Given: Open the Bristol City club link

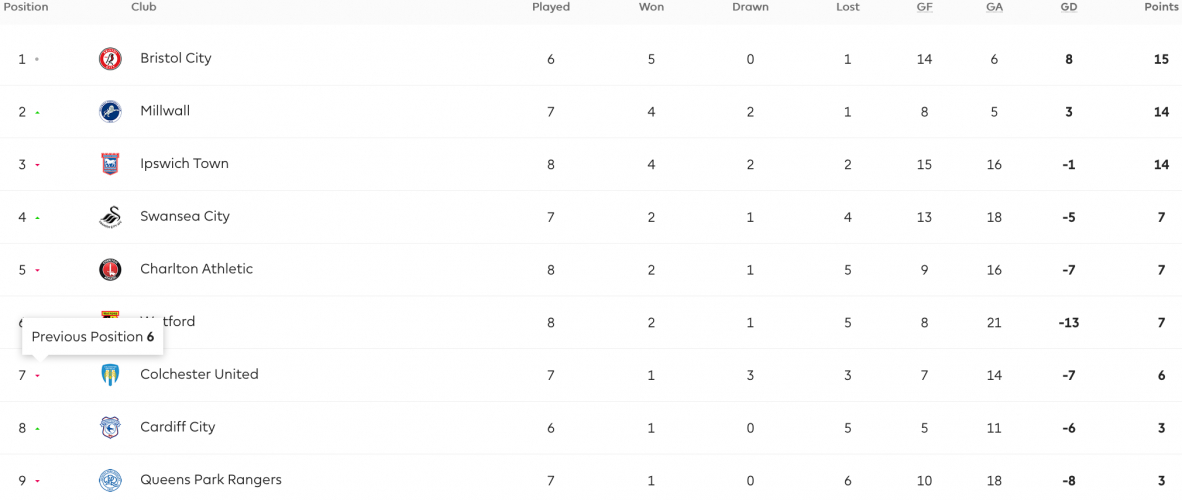Looking at the screenshot, I should (x=176, y=58).
